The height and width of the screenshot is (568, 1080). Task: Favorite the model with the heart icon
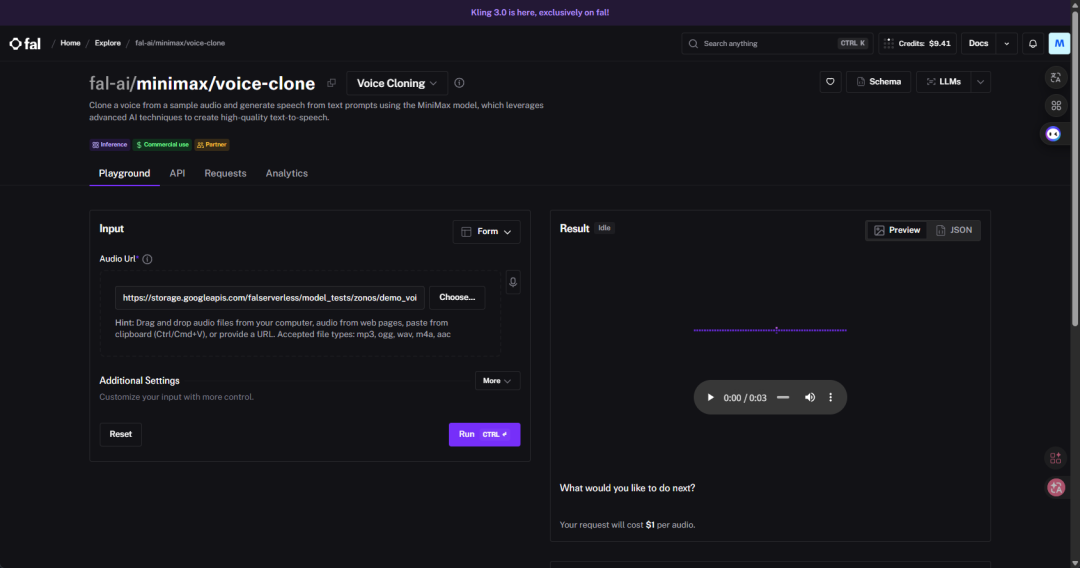830,82
